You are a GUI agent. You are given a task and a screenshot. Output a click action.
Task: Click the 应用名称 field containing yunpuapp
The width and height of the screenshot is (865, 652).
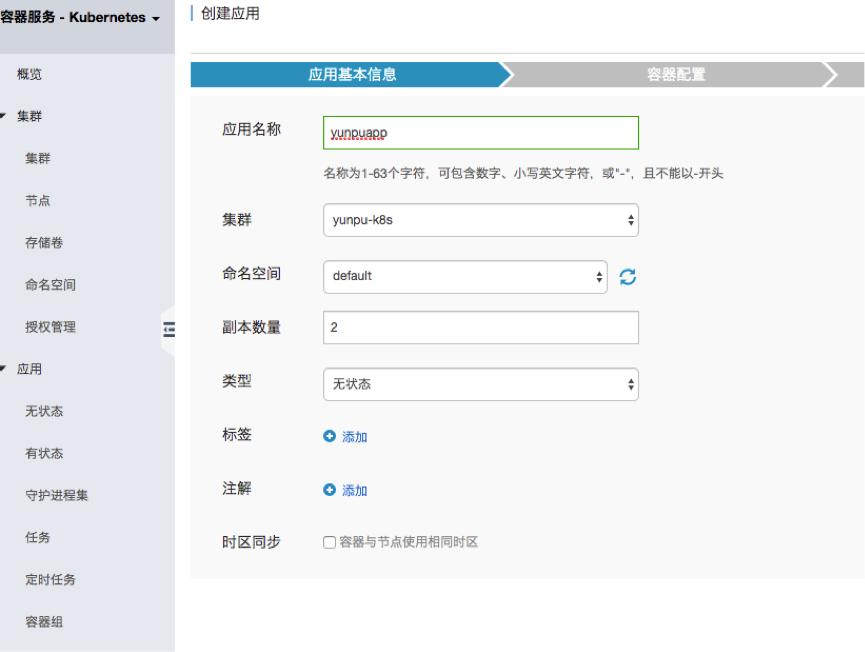pyautogui.click(x=480, y=132)
